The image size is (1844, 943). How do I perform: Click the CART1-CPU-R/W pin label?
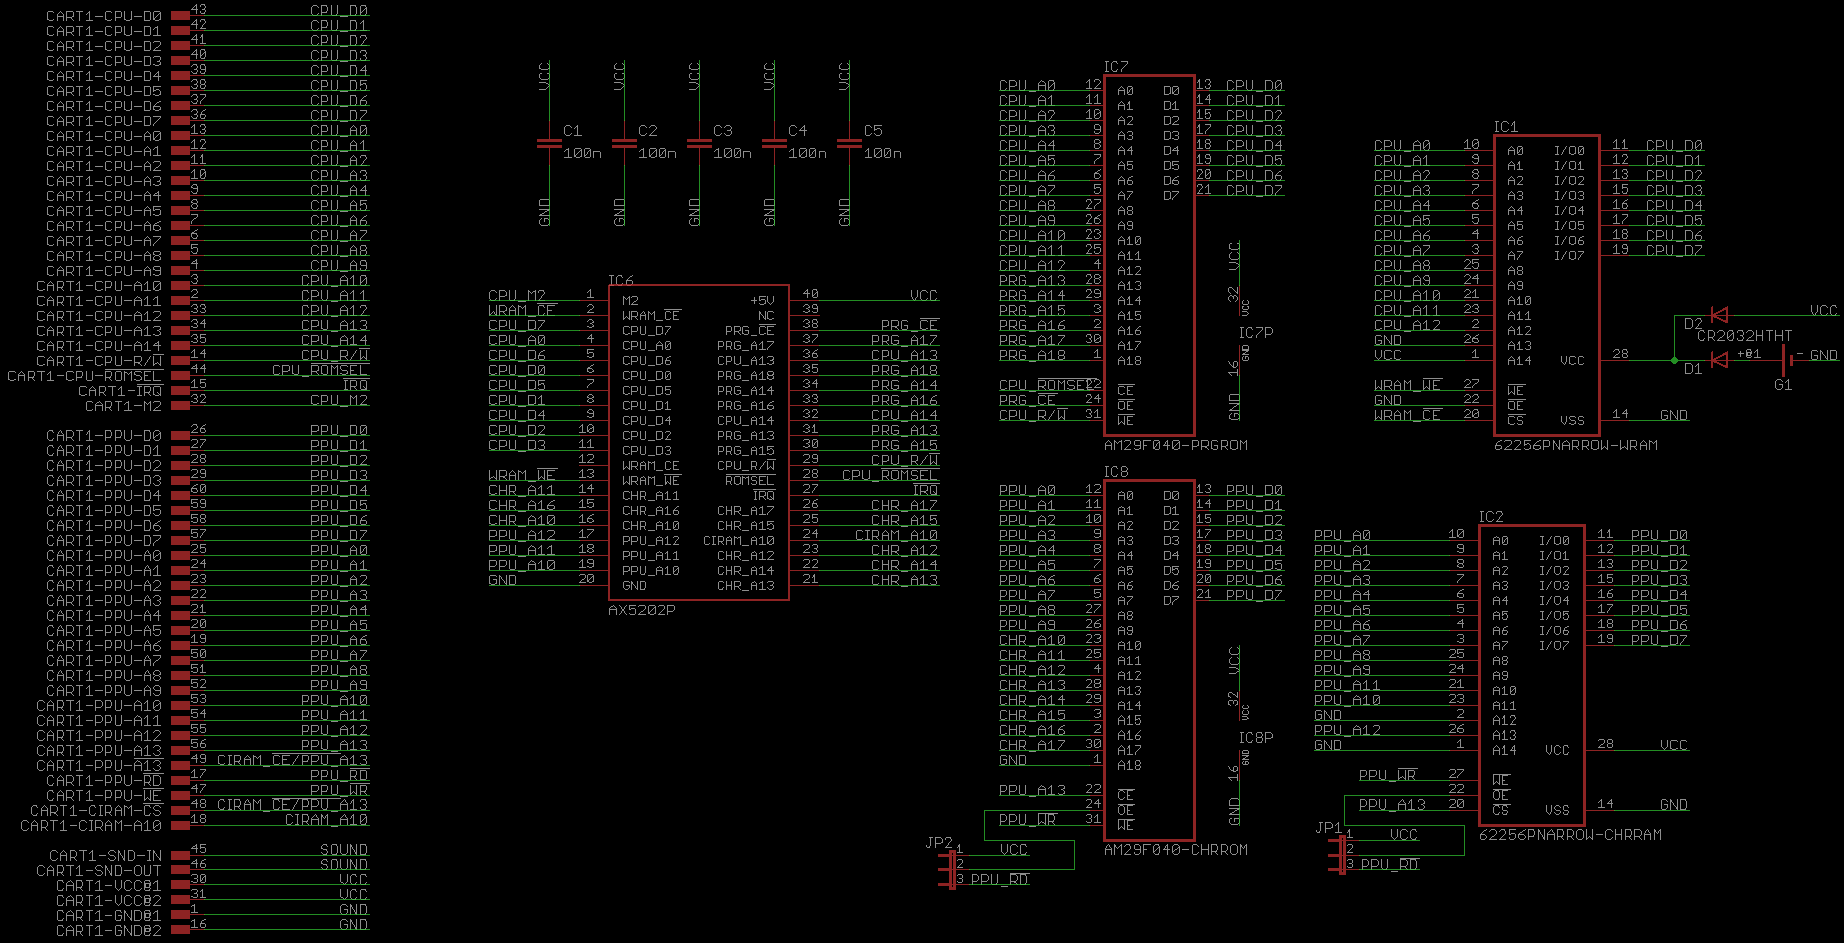99,361
